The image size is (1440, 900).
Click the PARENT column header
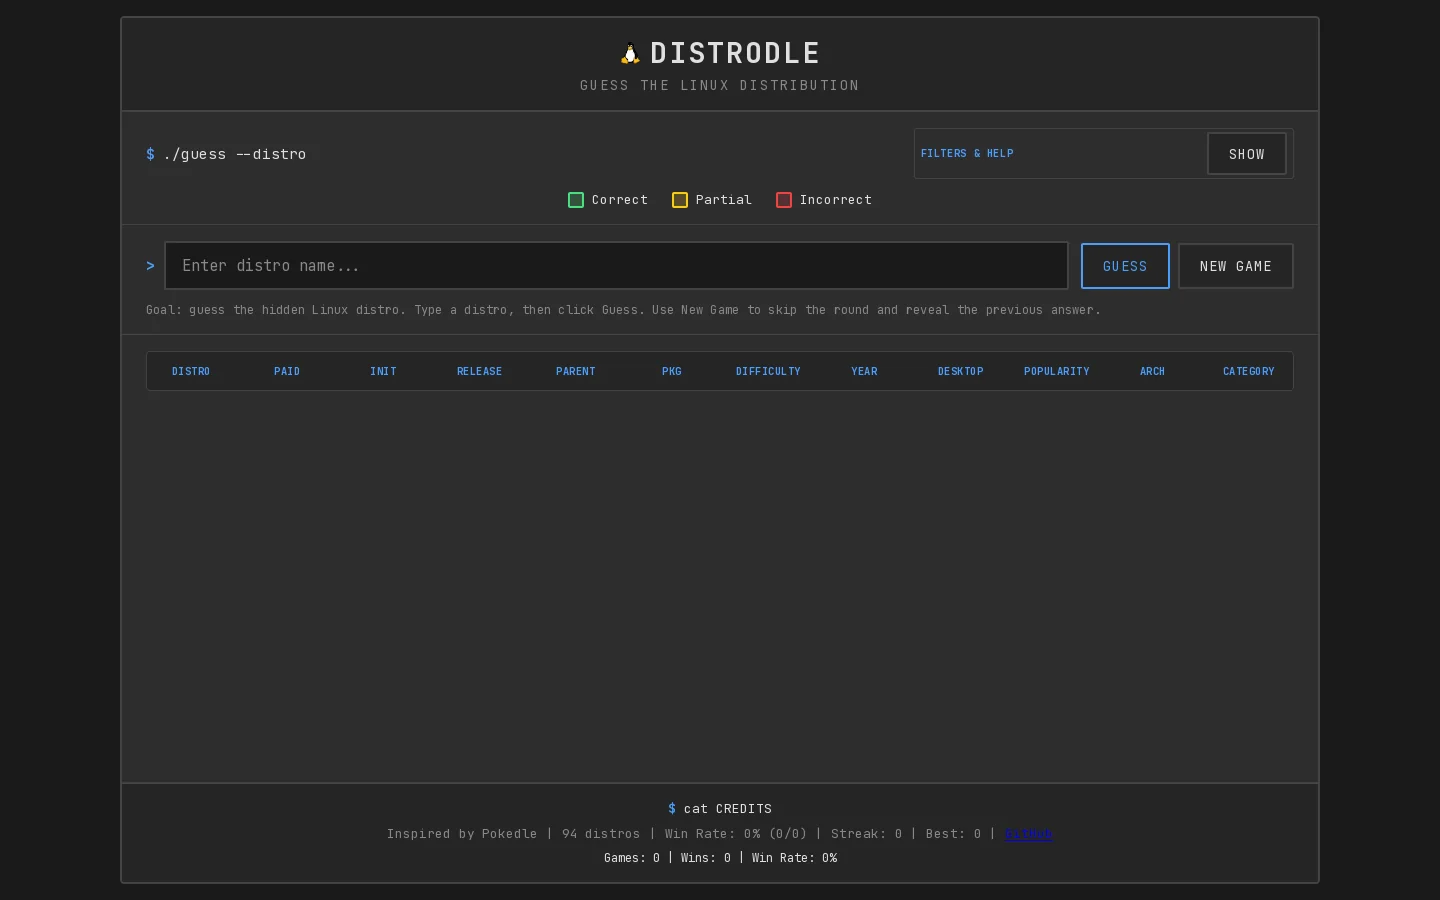(576, 371)
